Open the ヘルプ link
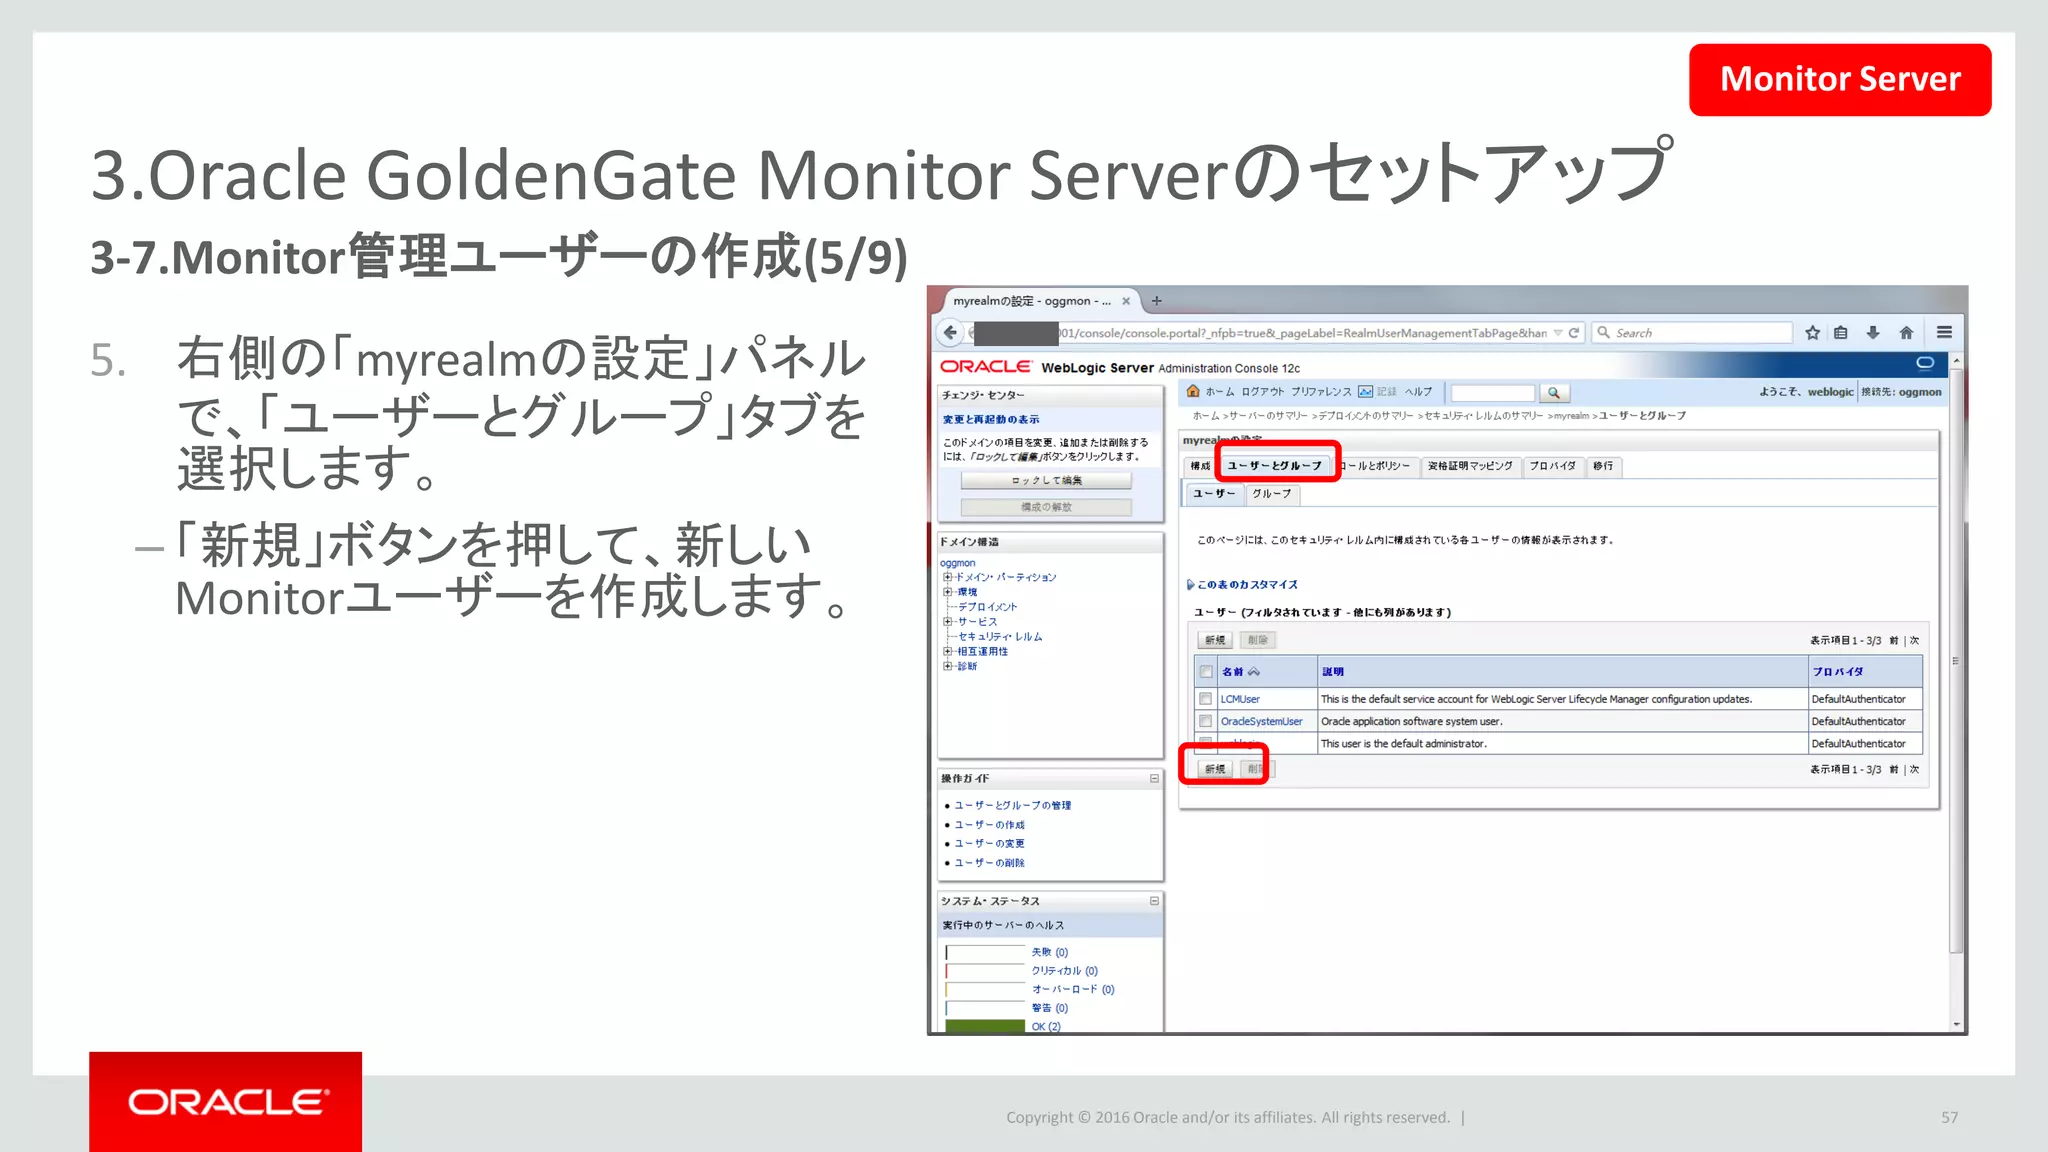 1418,392
